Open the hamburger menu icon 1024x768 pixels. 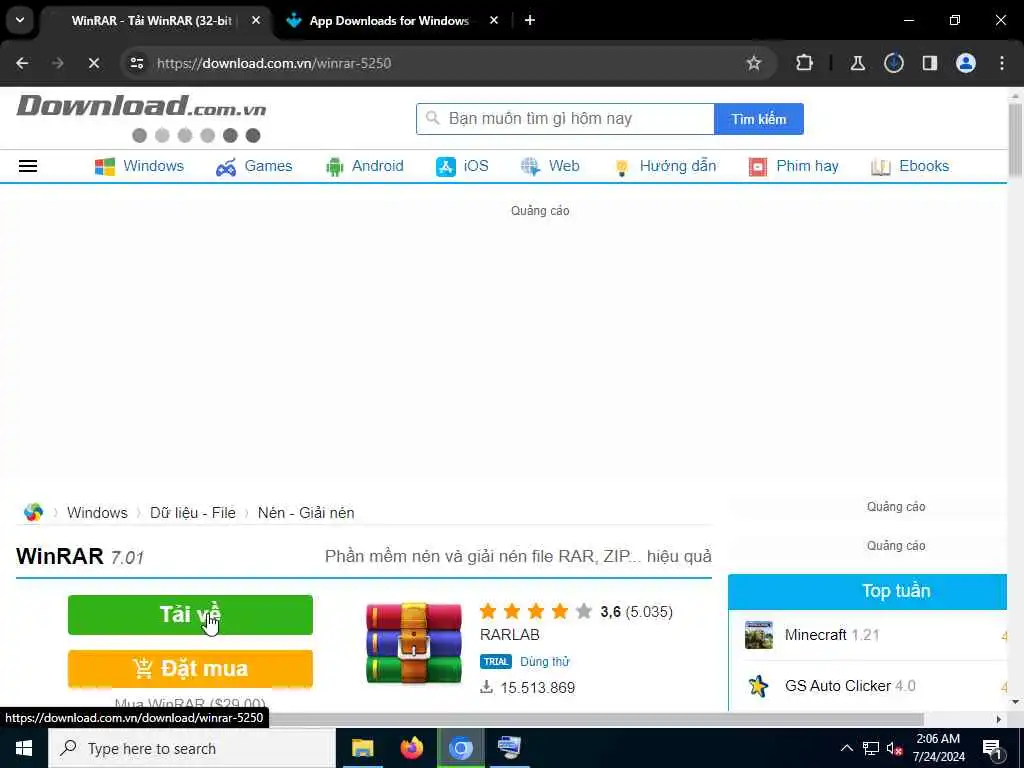[27, 166]
